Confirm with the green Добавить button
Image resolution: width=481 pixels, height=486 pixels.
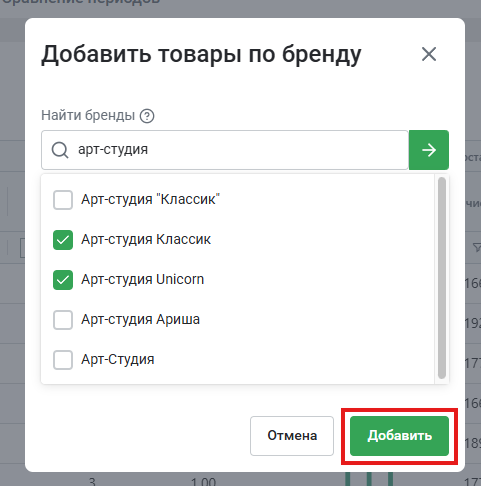[x=399, y=436]
